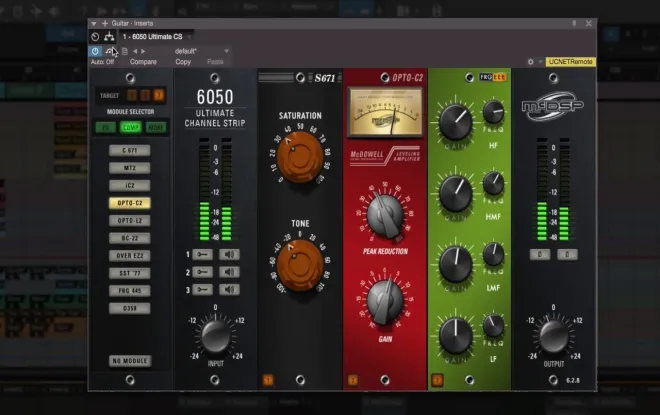Choose the SST '77 module
Screen dimensions: 660x415
(x=130, y=273)
